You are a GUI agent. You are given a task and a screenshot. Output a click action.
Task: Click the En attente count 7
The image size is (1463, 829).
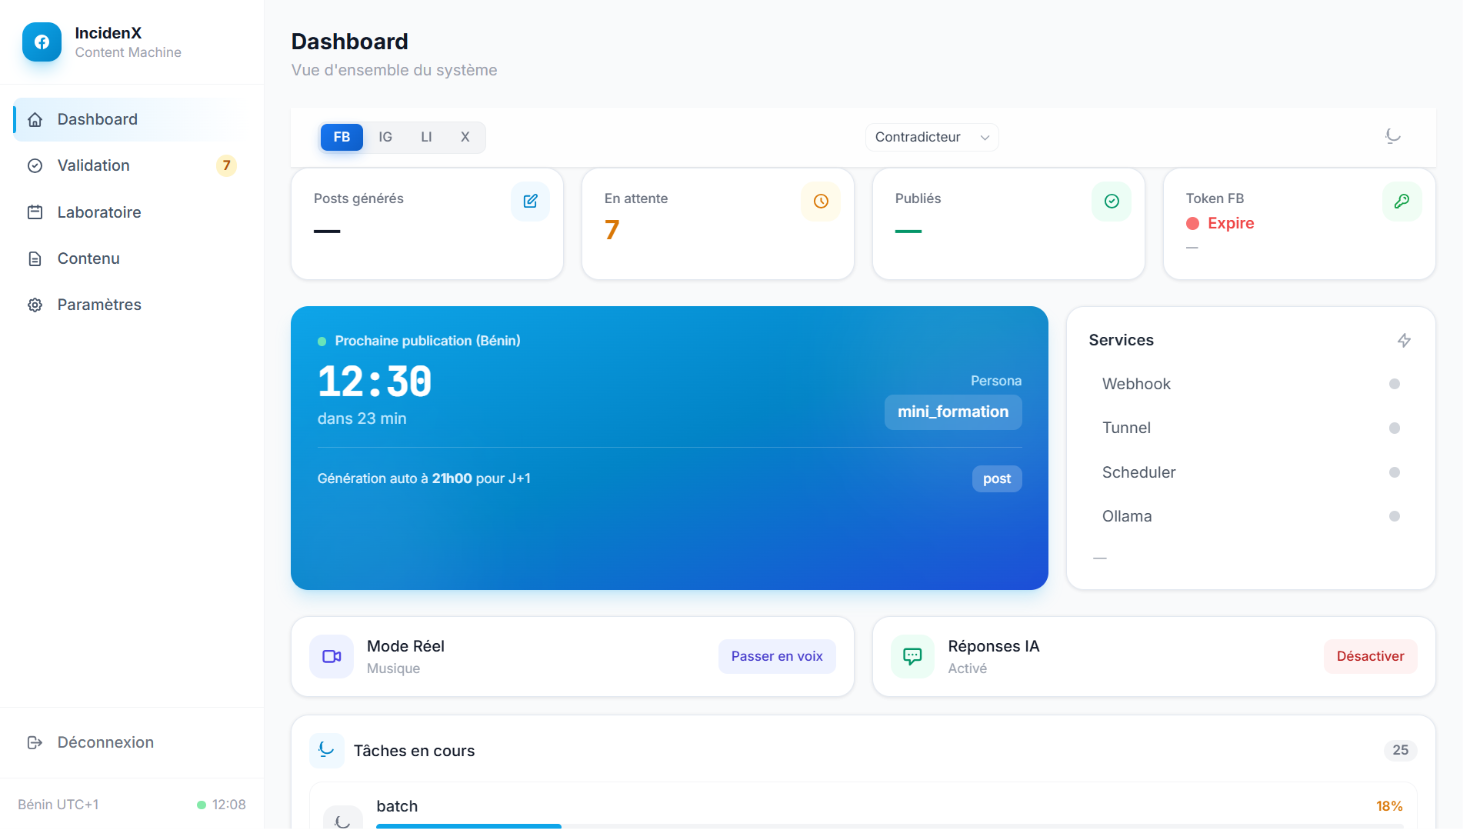612,230
